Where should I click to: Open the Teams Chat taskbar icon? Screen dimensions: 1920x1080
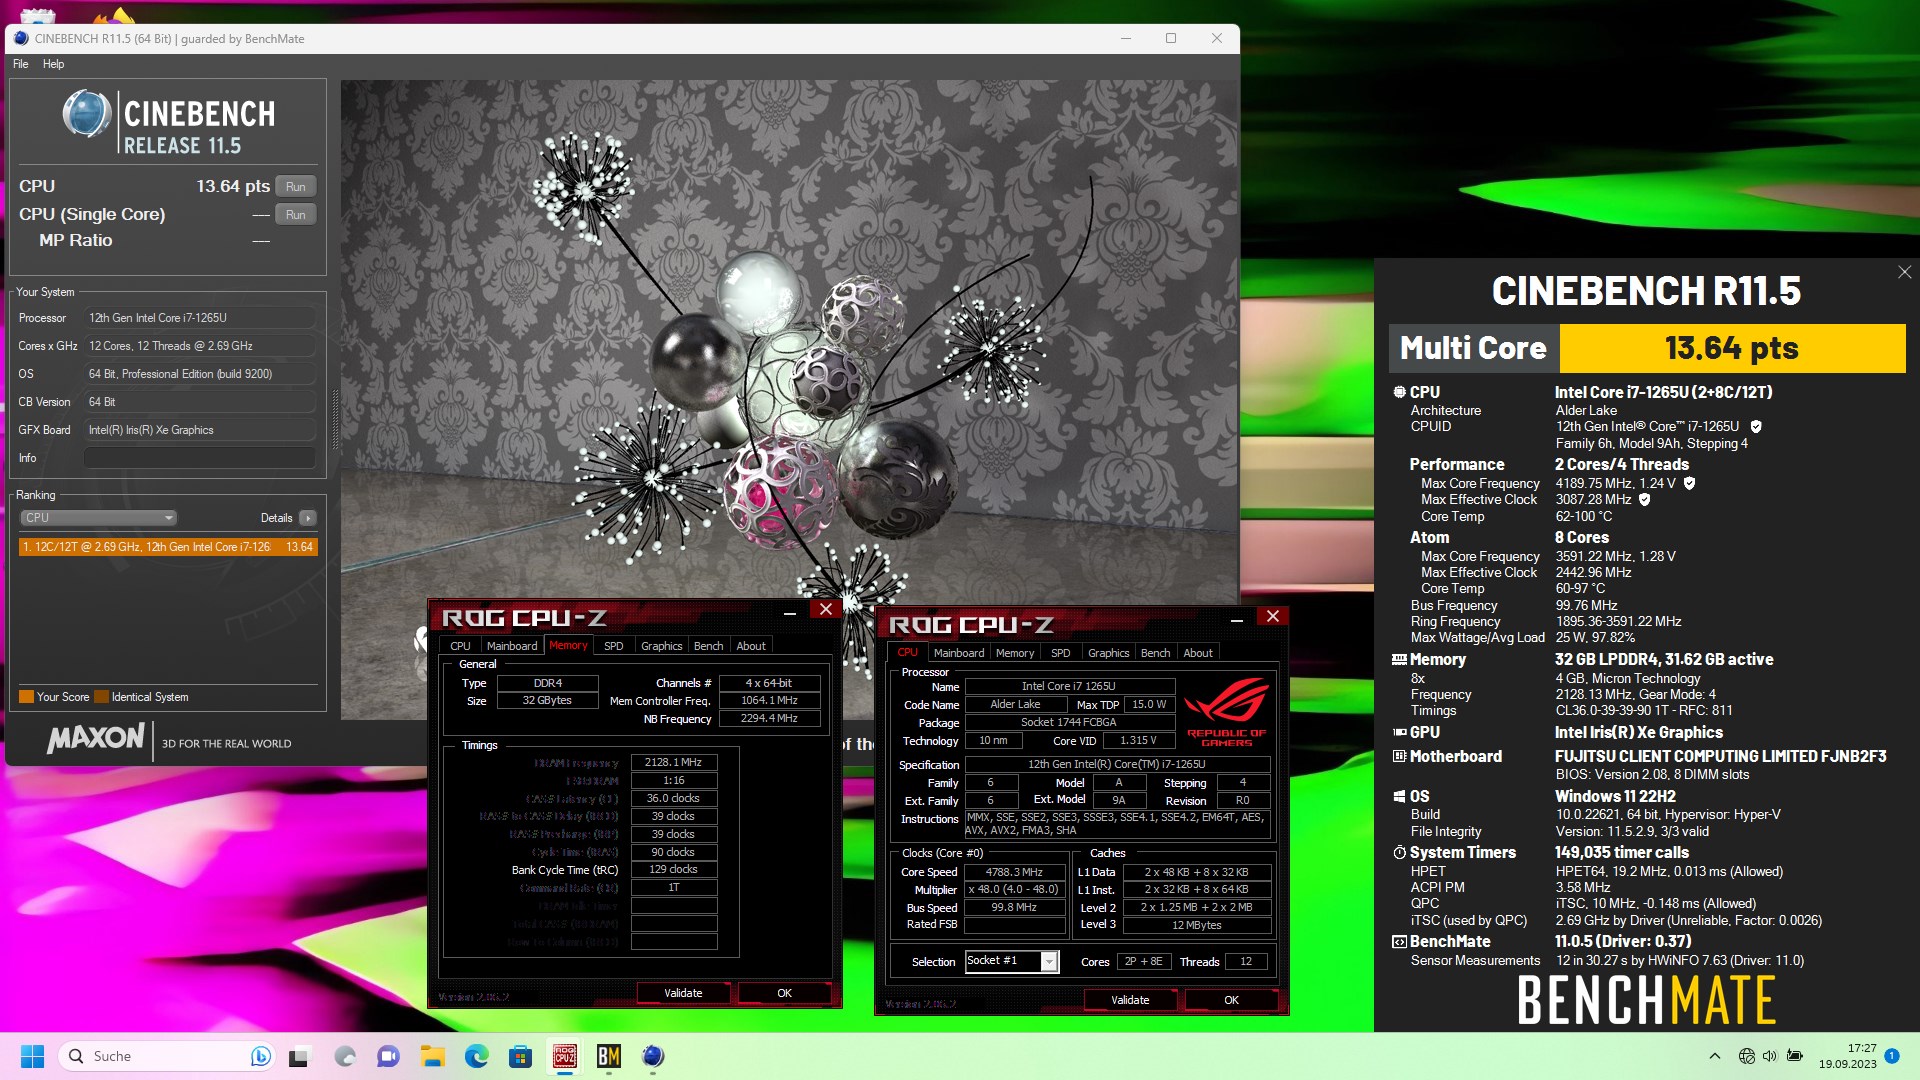coord(388,1056)
